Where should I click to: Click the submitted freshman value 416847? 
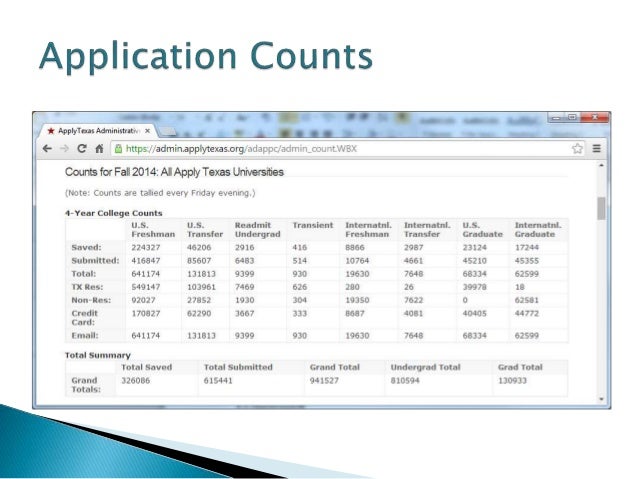pyautogui.click(x=146, y=261)
